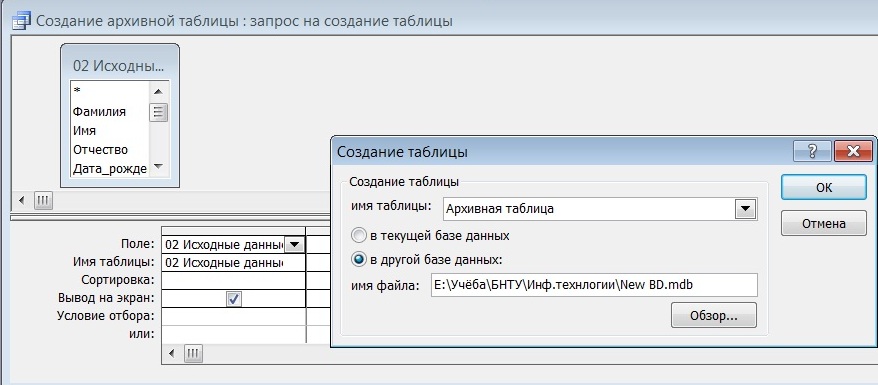Click the query window icon in title bar
This screenshot has height=385, width=878.
click(x=21, y=21)
